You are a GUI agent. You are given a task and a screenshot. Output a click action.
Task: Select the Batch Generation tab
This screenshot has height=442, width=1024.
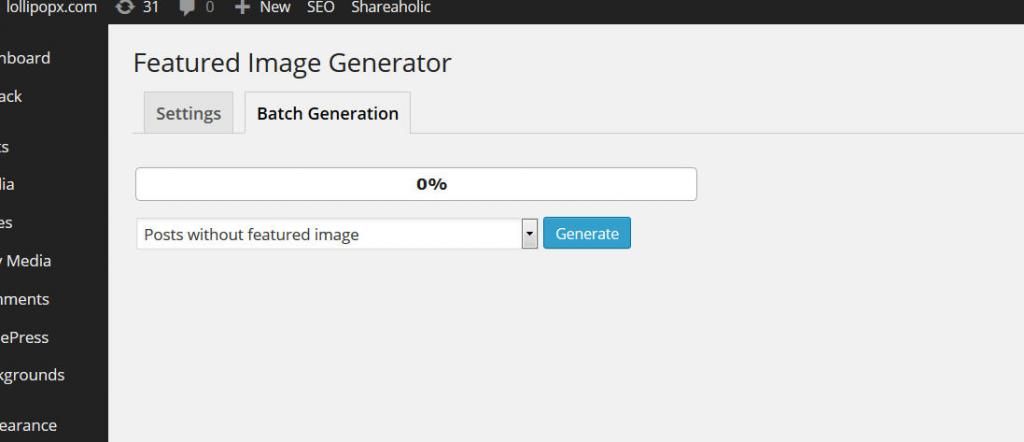click(327, 113)
